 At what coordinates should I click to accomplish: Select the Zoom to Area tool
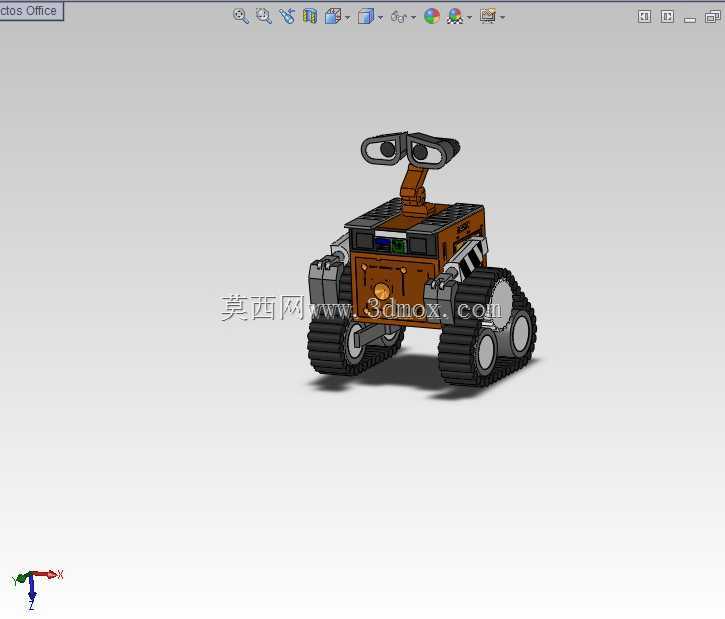264,16
